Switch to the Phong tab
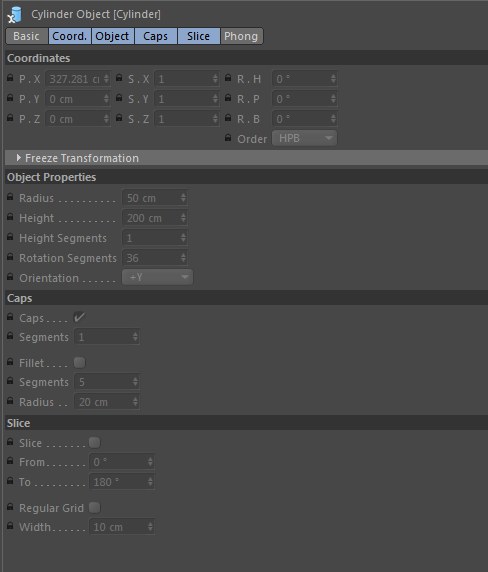488x572 pixels. point(241,36)
